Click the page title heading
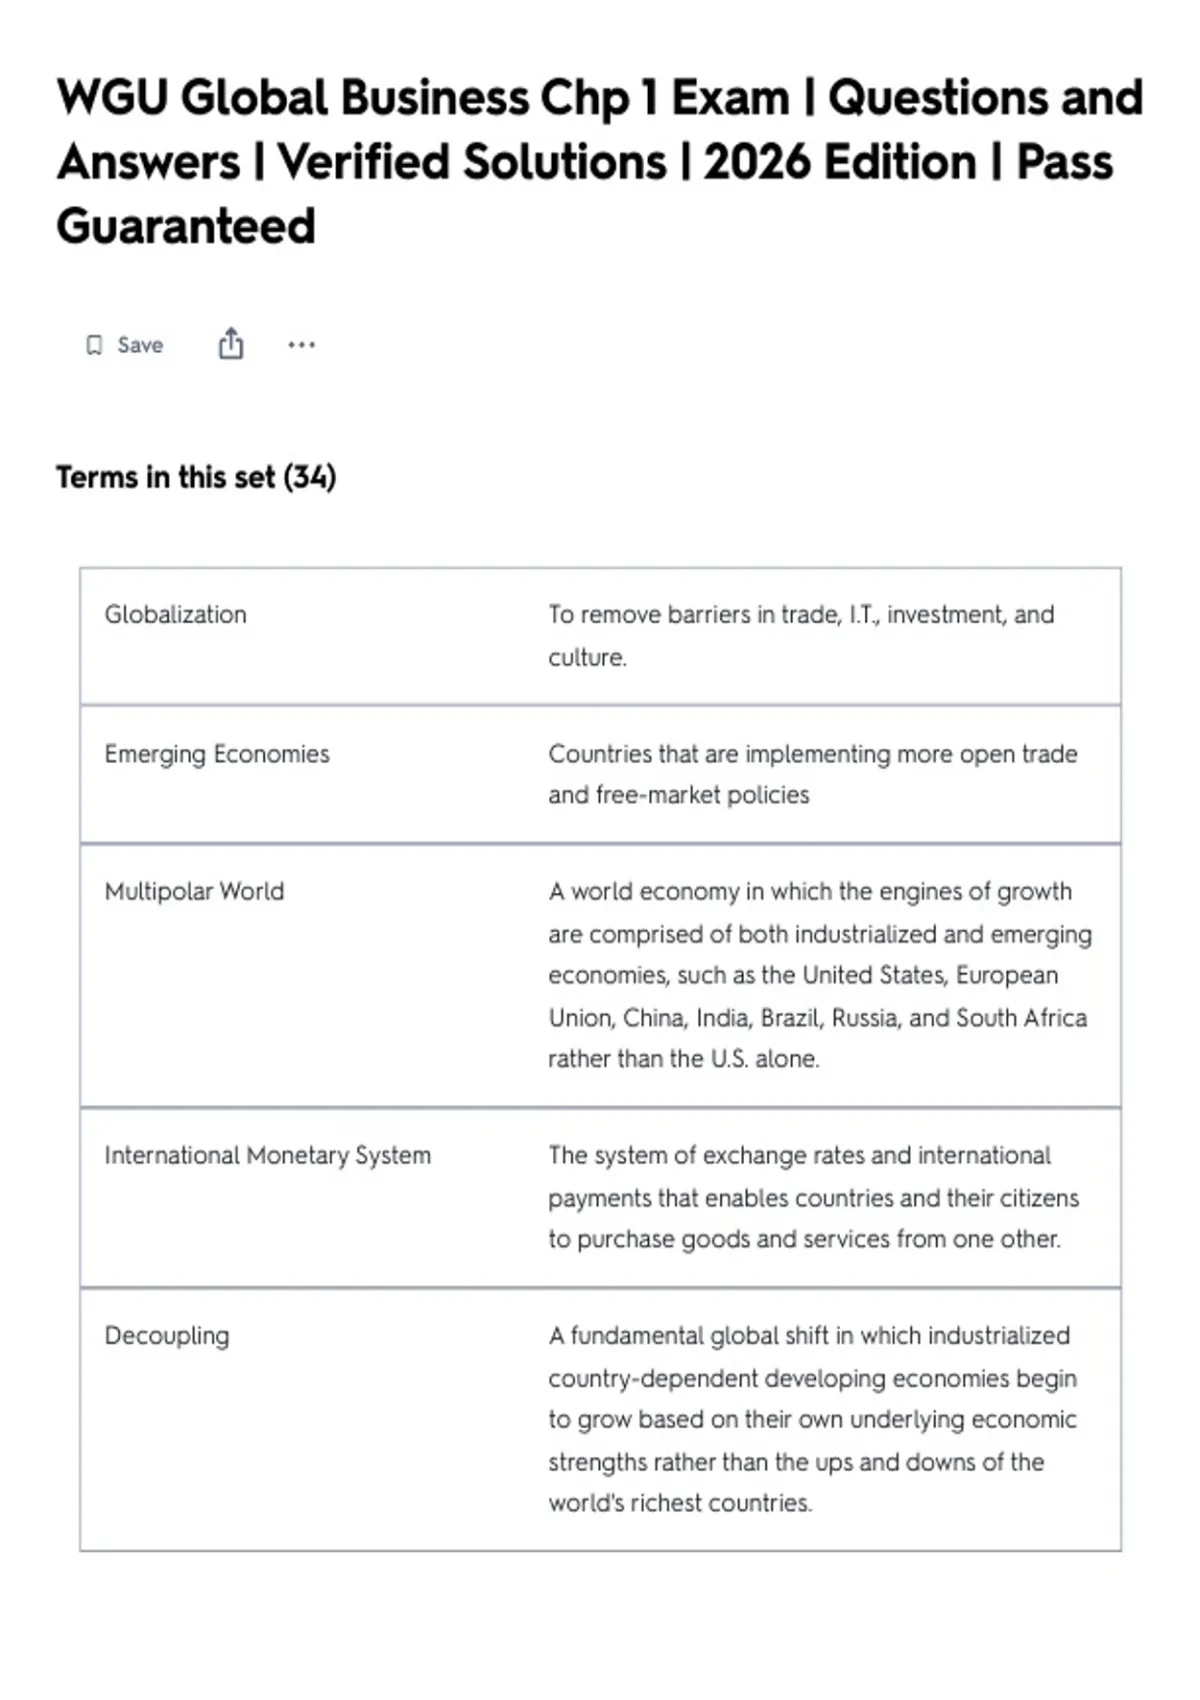This screenshot has height=1700, width=1200. 600,162
